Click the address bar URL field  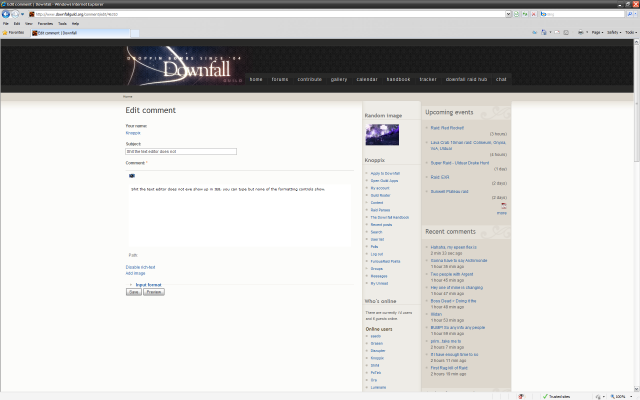(x=269, y=14)
